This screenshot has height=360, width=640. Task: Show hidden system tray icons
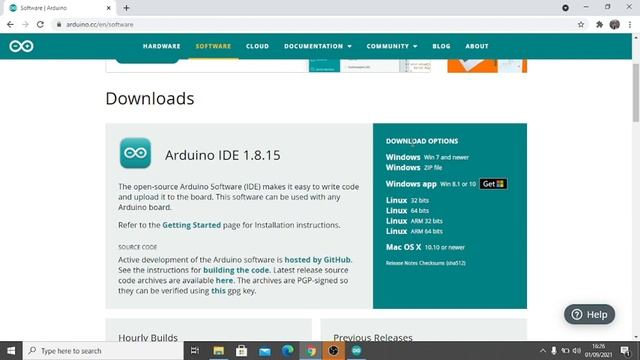coord(542,351)
